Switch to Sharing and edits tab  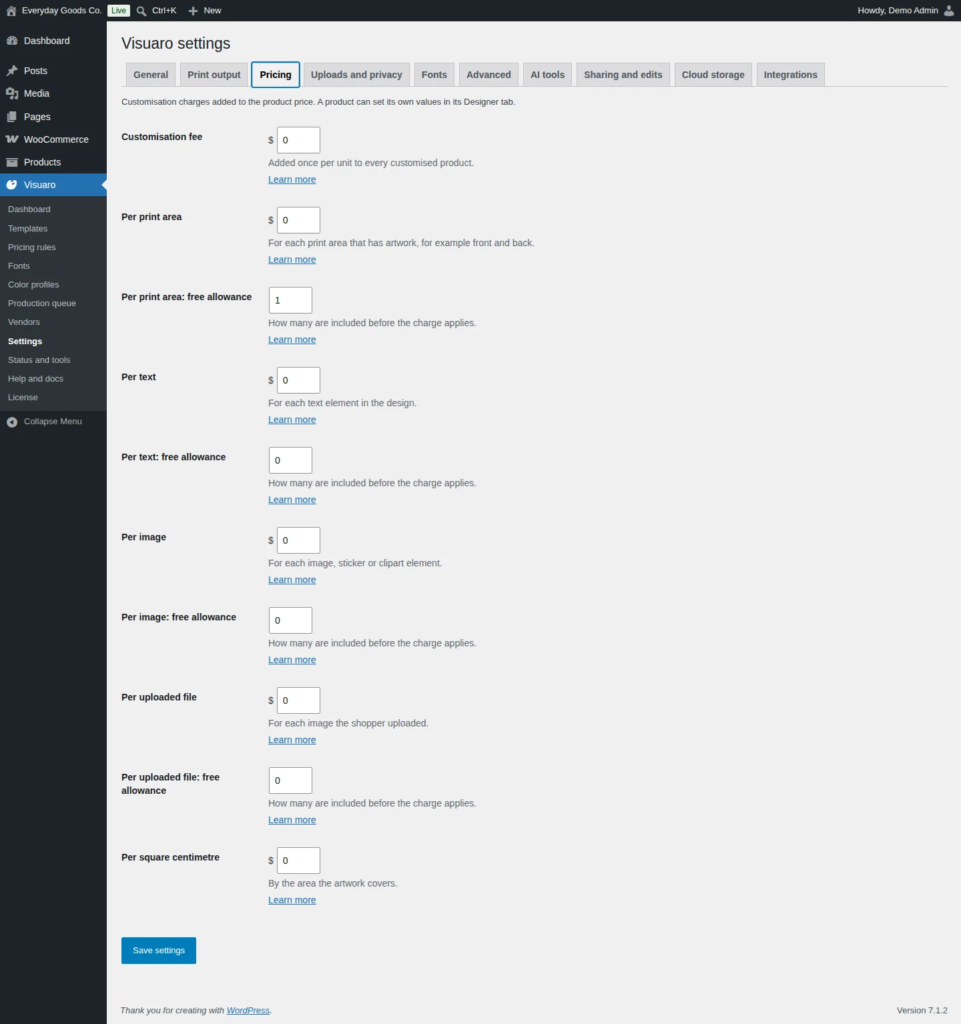623,74
